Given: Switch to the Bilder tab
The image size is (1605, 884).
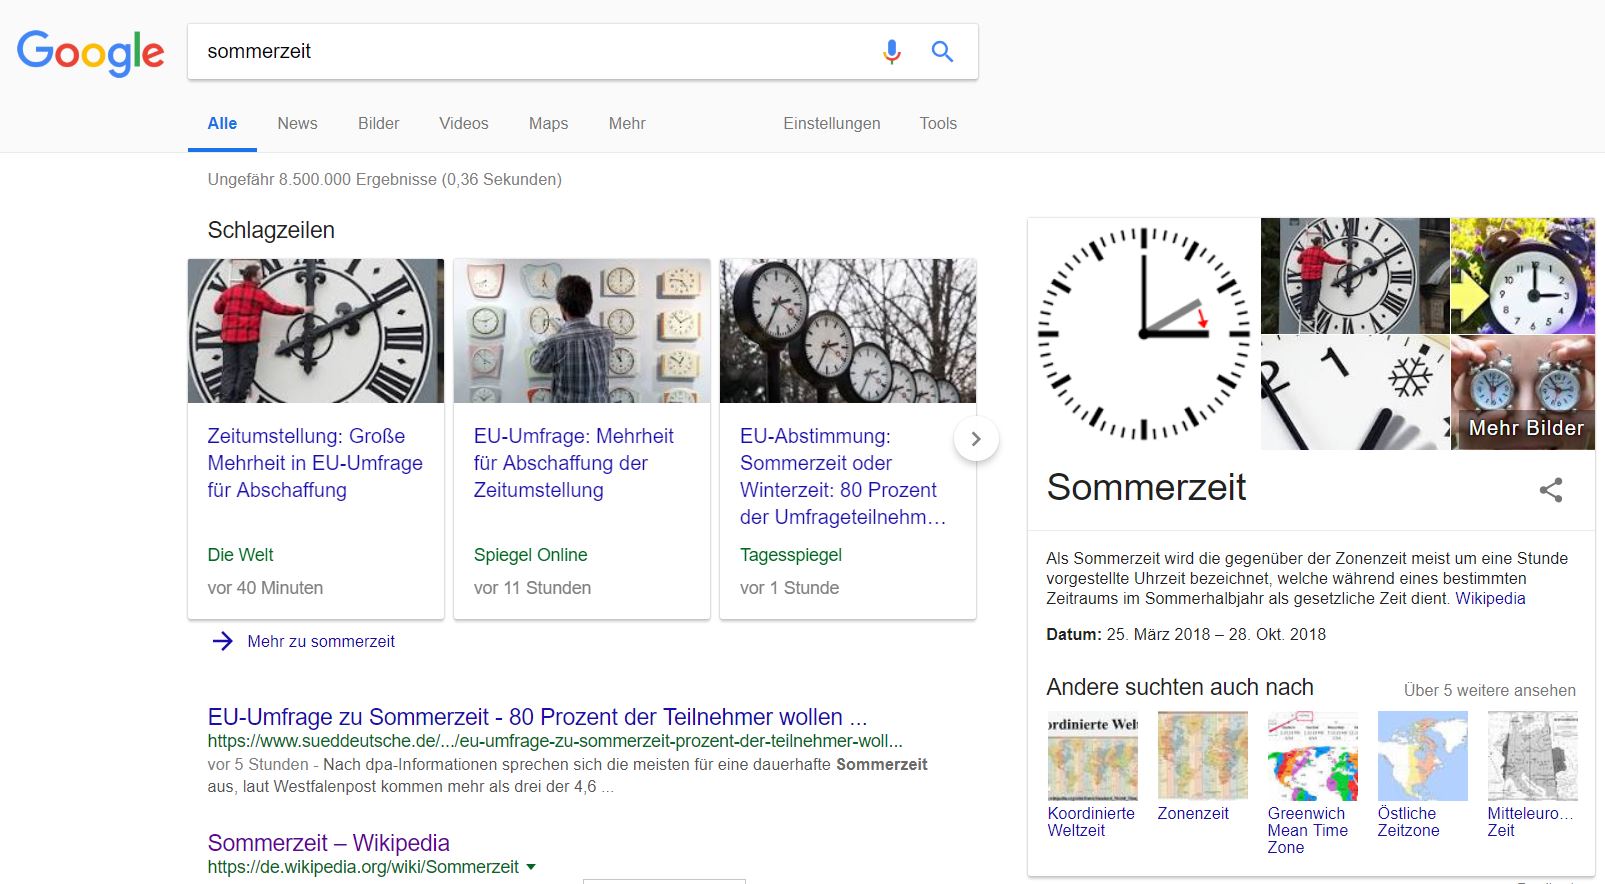Looking at the screenshot, I should [378, 123].
